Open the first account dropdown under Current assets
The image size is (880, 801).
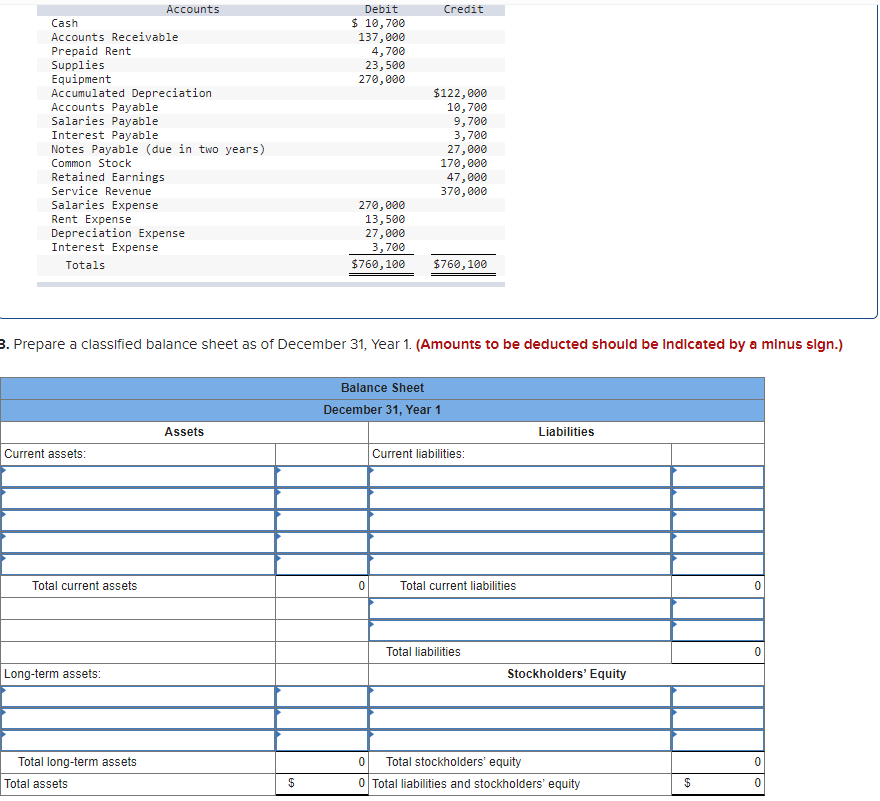[138, 477]
